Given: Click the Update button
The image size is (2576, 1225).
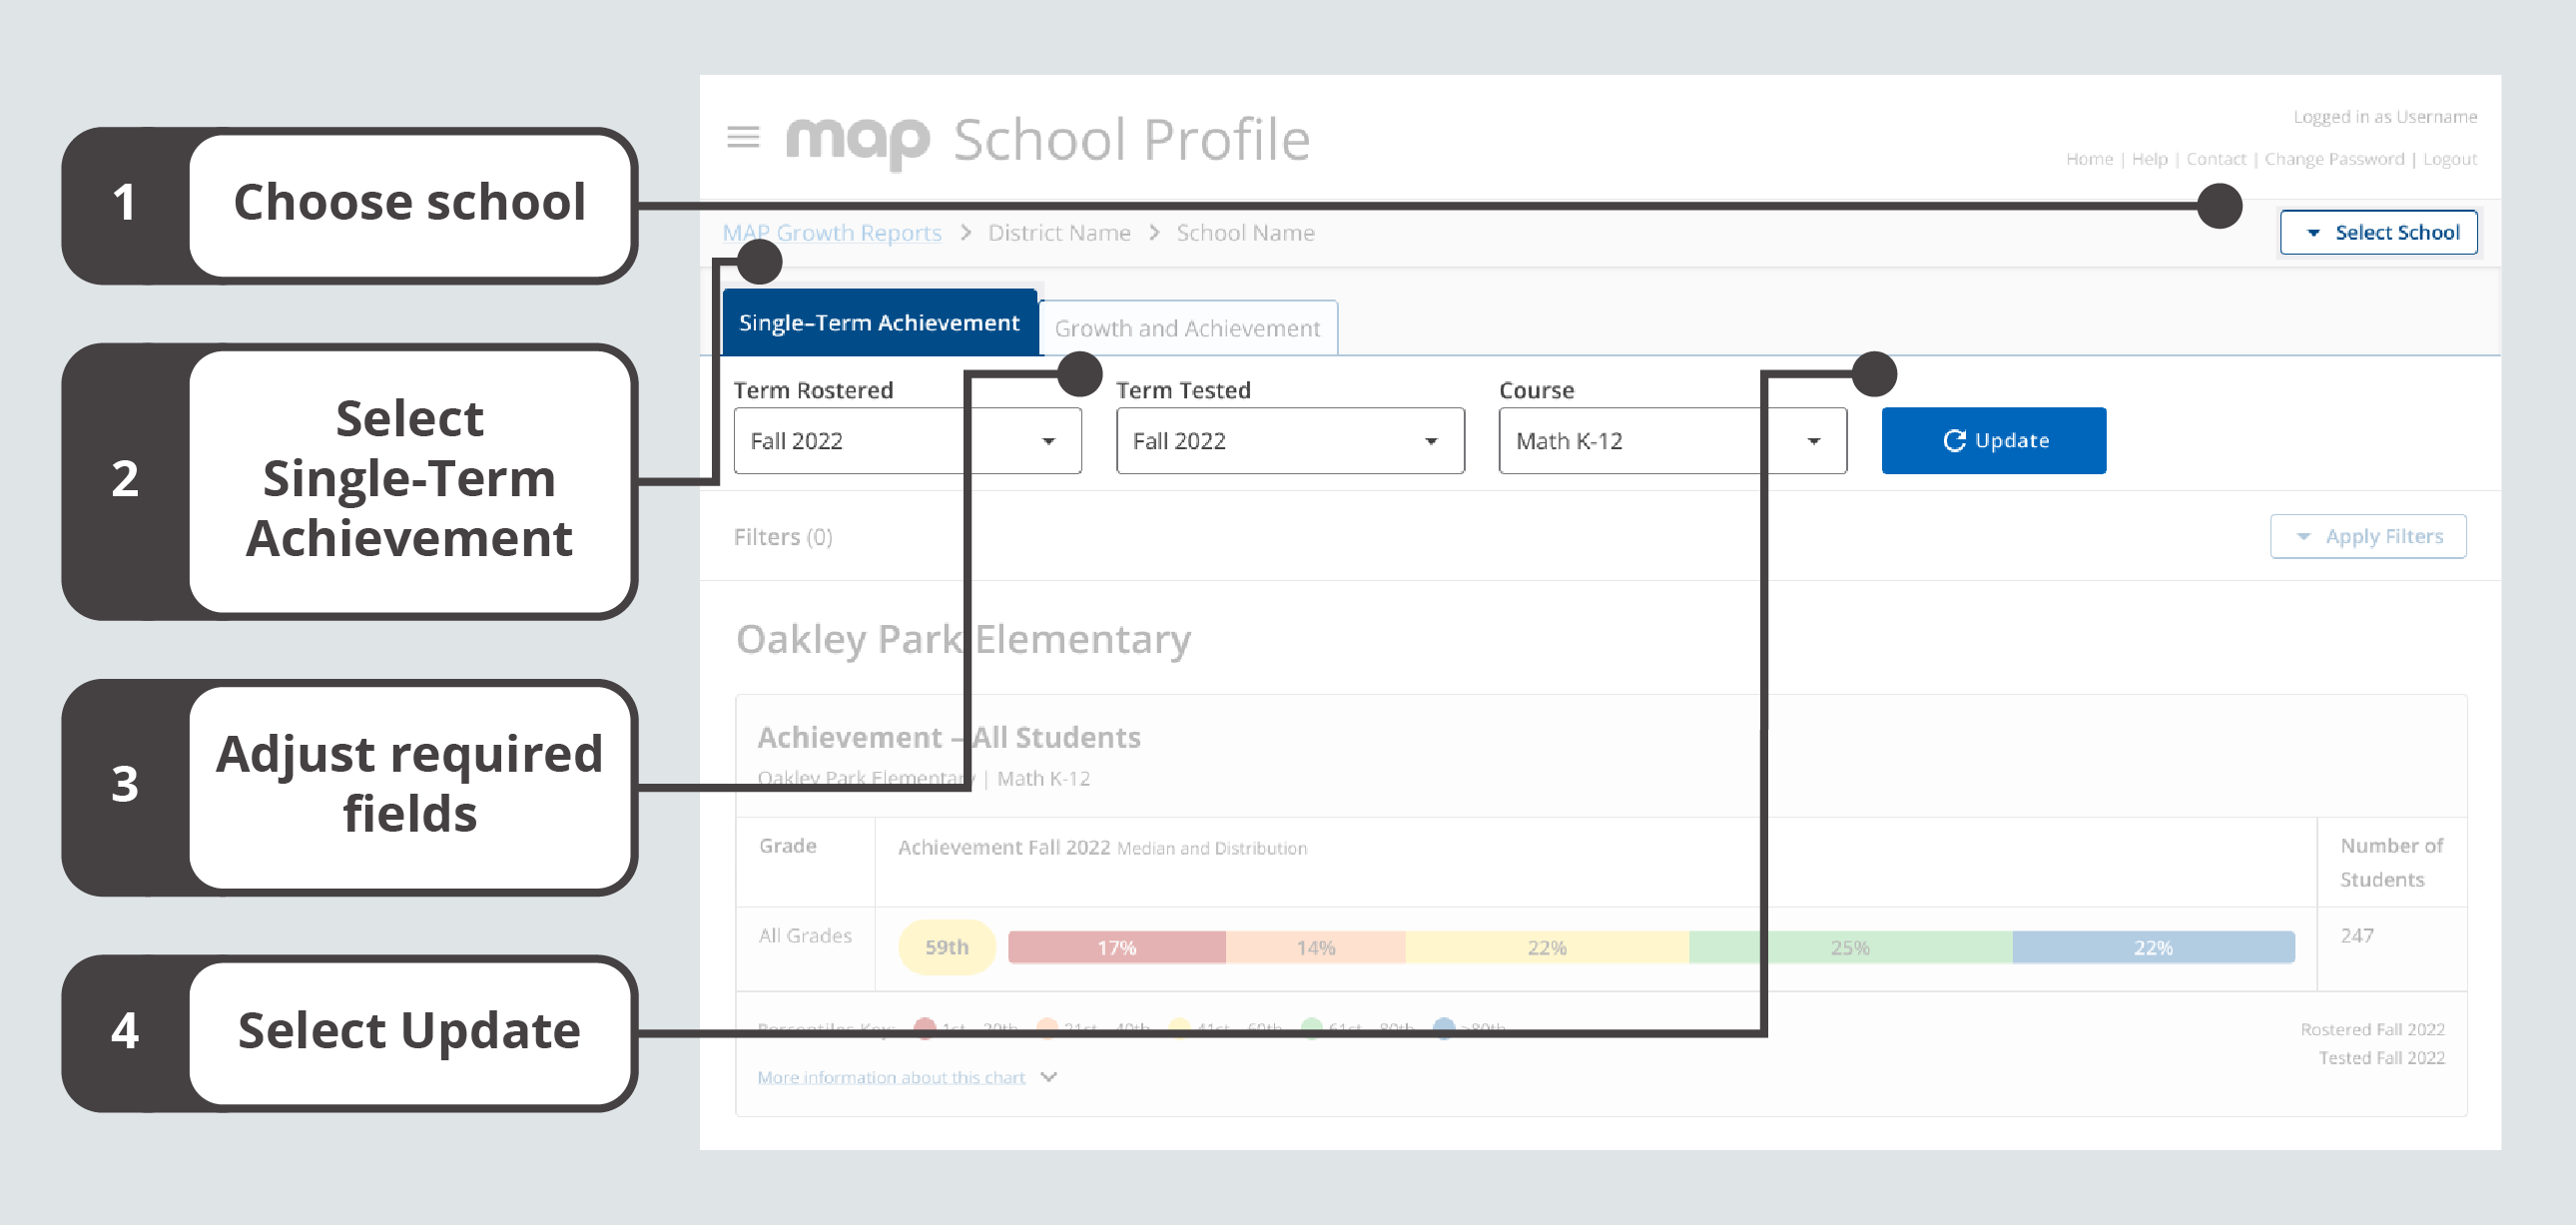Looking at the screenshot, I should click(1993, 438).
